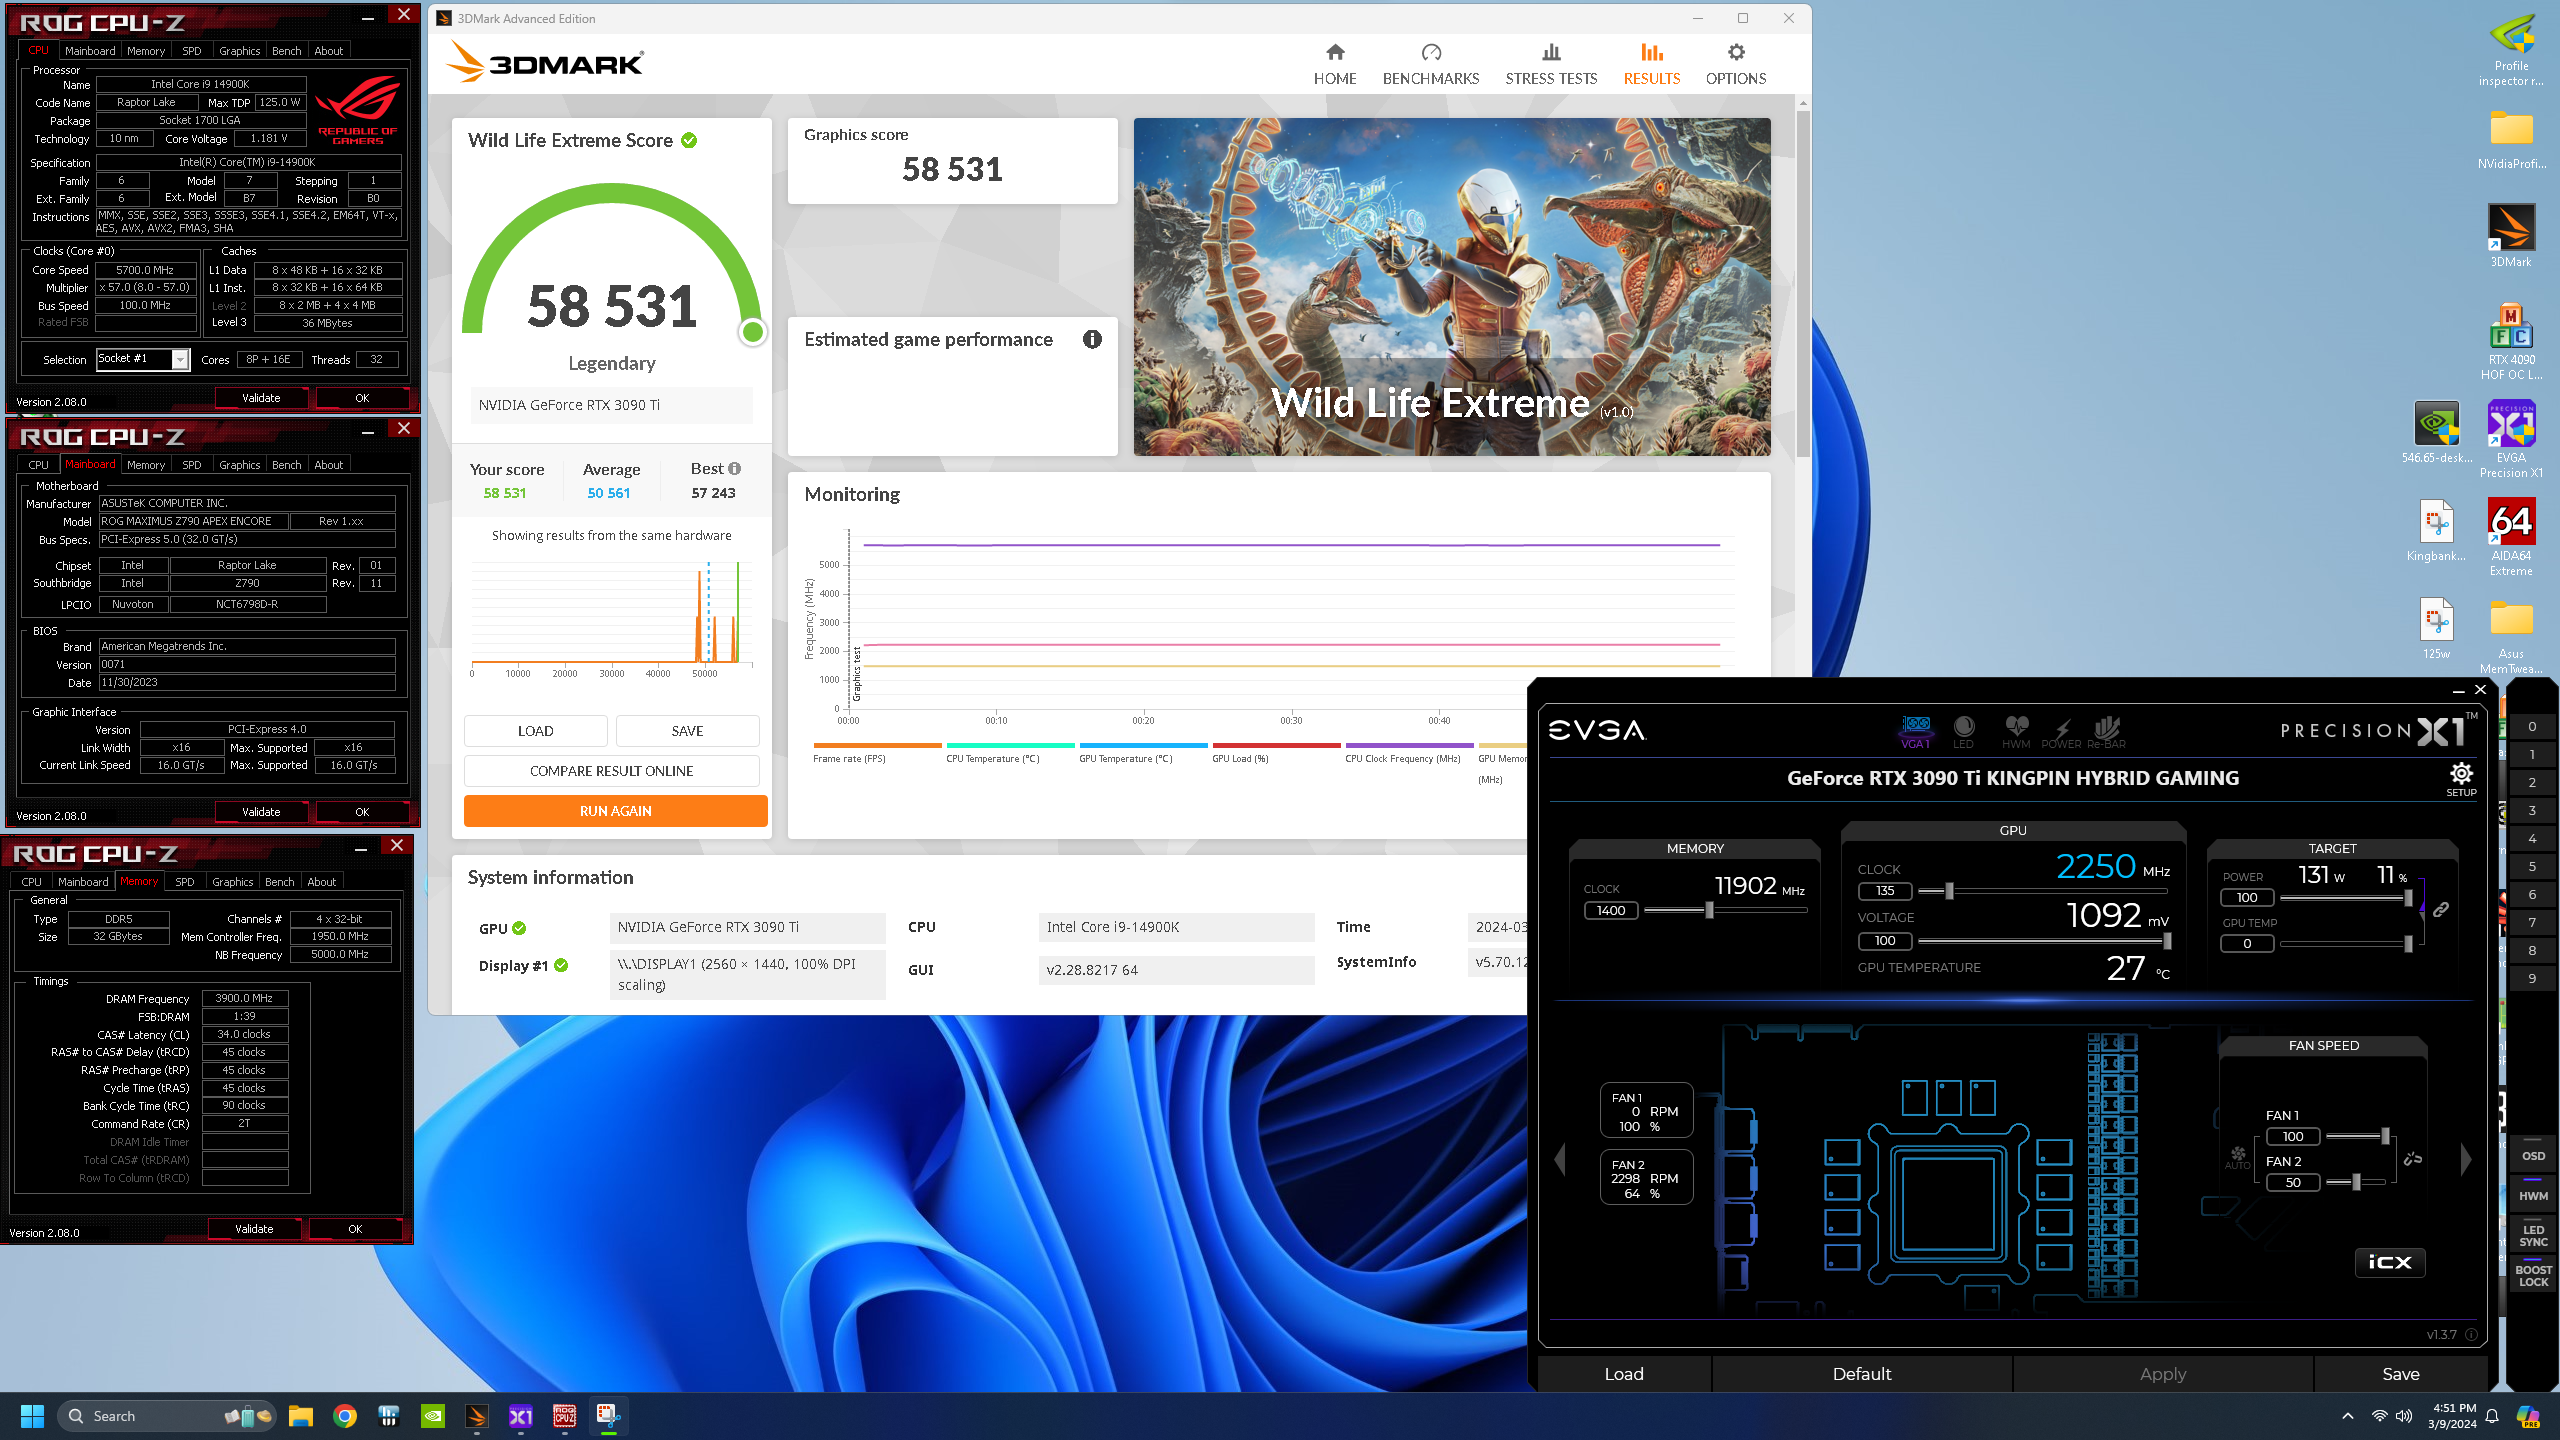This screenshot has width=2560, height=1440.
Task: Open the SPD tab in the top CPU-Z window
Action: click(192, 51)
